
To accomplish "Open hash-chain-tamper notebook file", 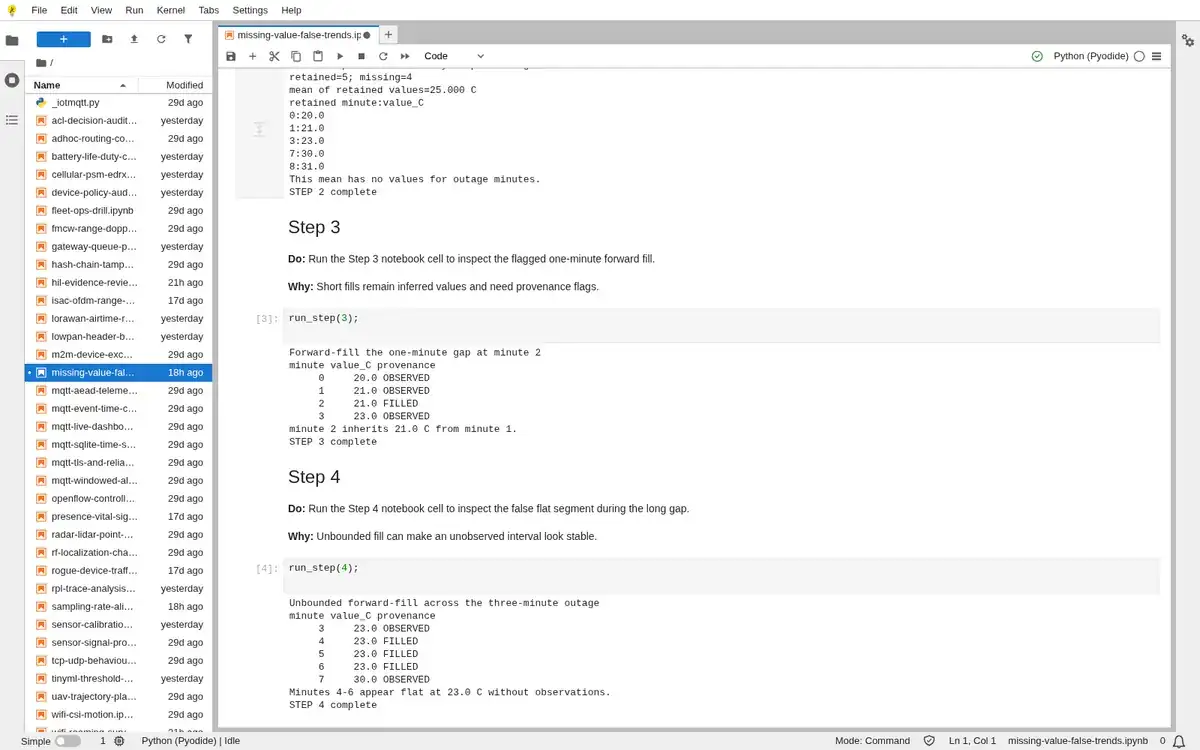I will 119,265.
